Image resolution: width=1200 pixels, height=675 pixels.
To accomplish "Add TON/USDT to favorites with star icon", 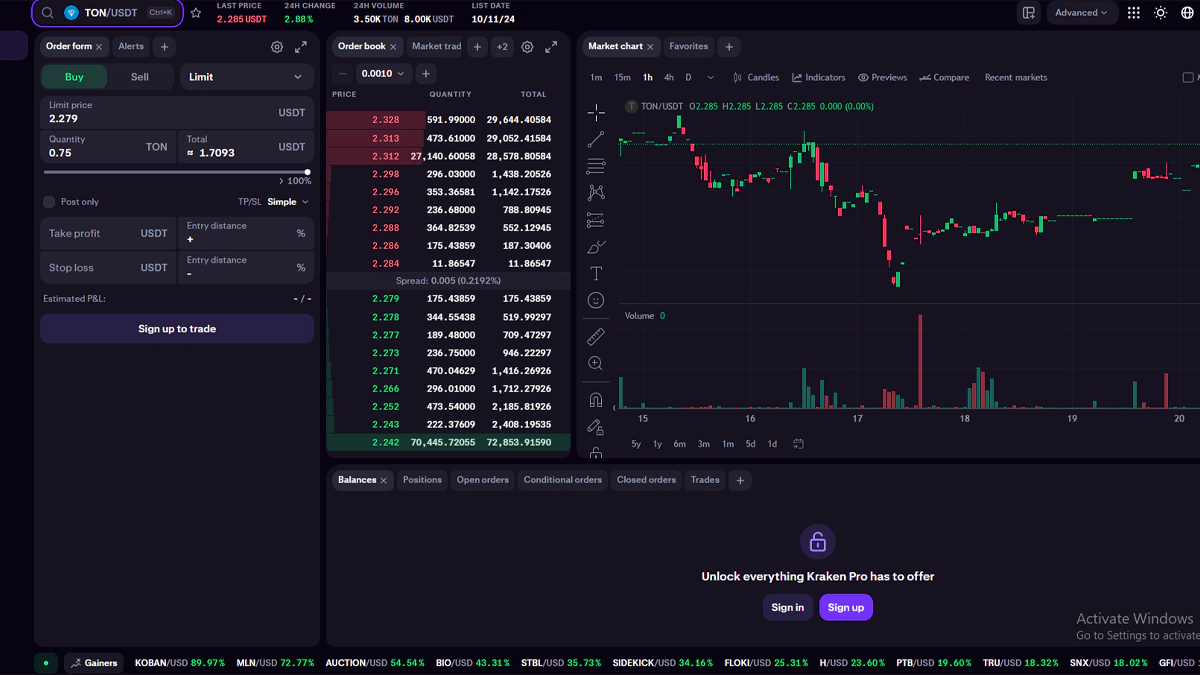I will click(x=196, y=13).
